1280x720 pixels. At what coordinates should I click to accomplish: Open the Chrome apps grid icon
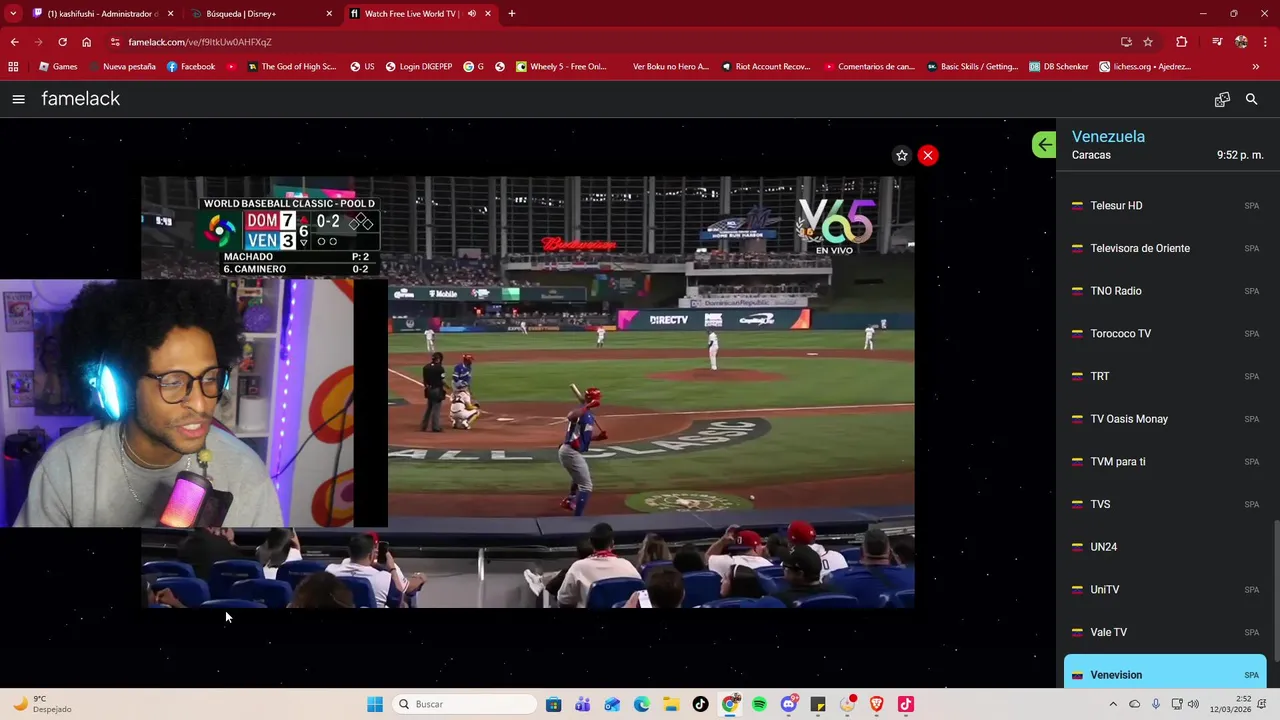13,67
